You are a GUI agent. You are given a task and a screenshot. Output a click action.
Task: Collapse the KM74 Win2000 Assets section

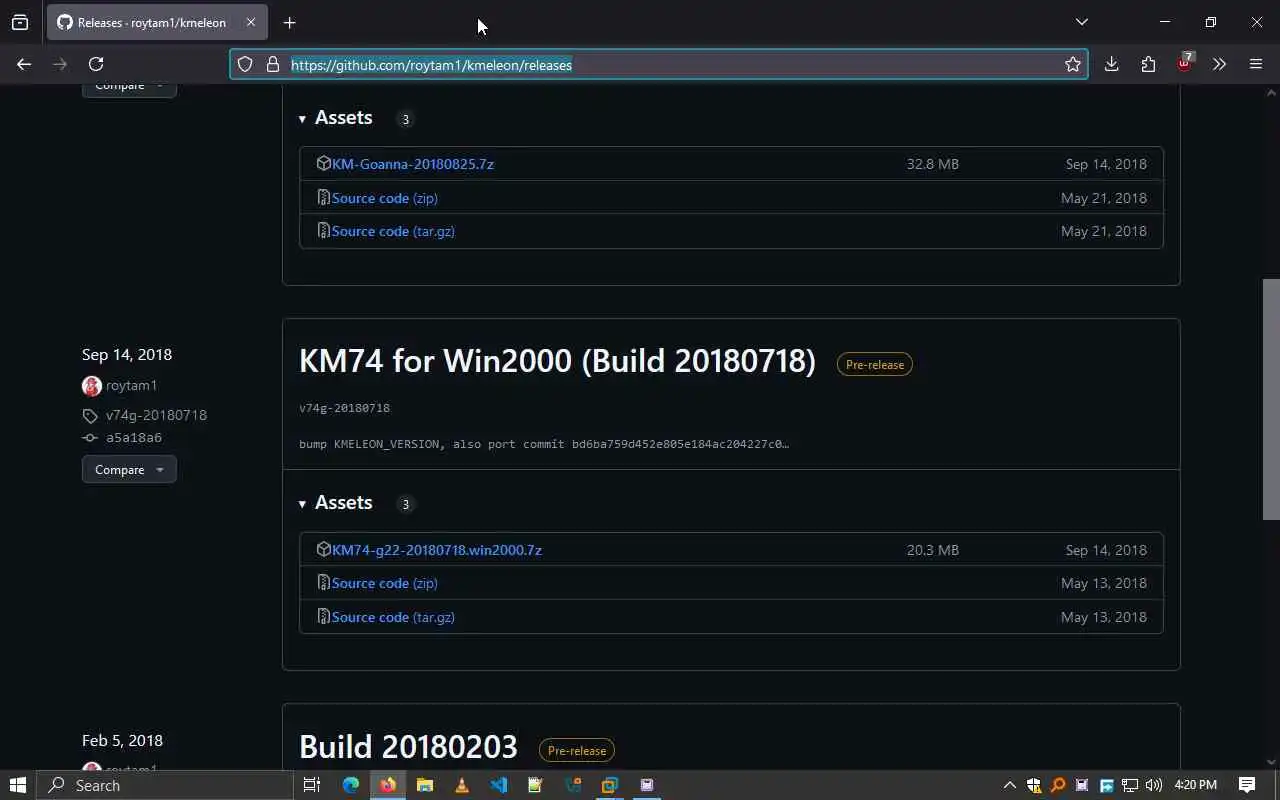pos(335,503)
